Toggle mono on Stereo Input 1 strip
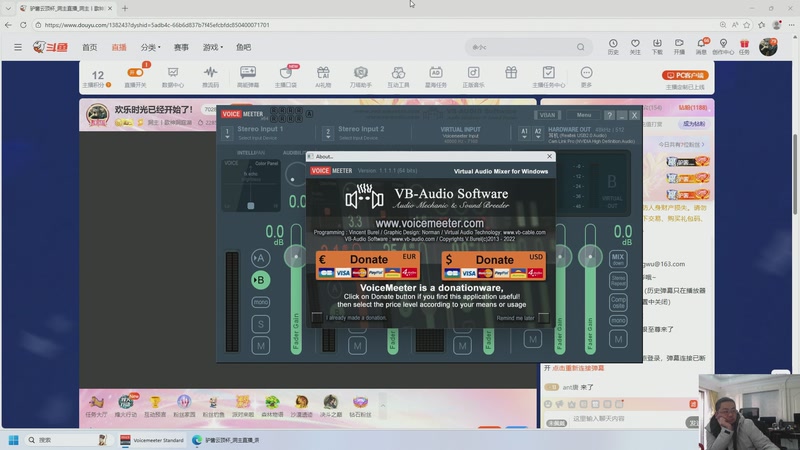Screen dimensions: 800x450 pos(261,302)
